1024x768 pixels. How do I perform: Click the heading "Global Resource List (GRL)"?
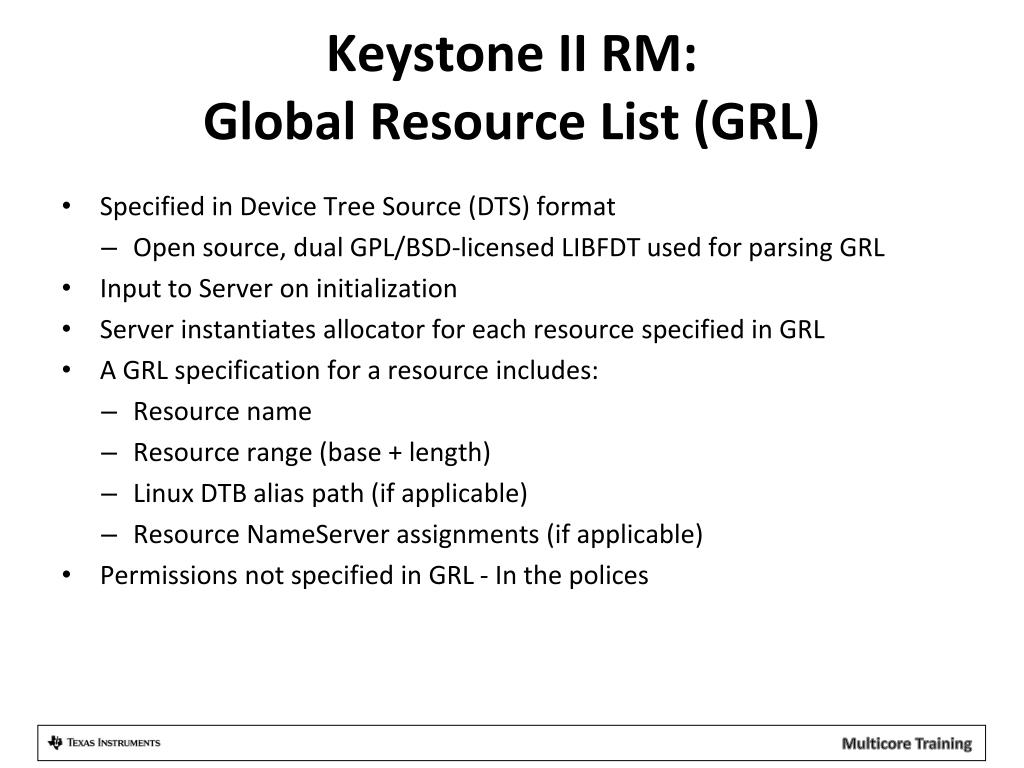coord(511,122)
